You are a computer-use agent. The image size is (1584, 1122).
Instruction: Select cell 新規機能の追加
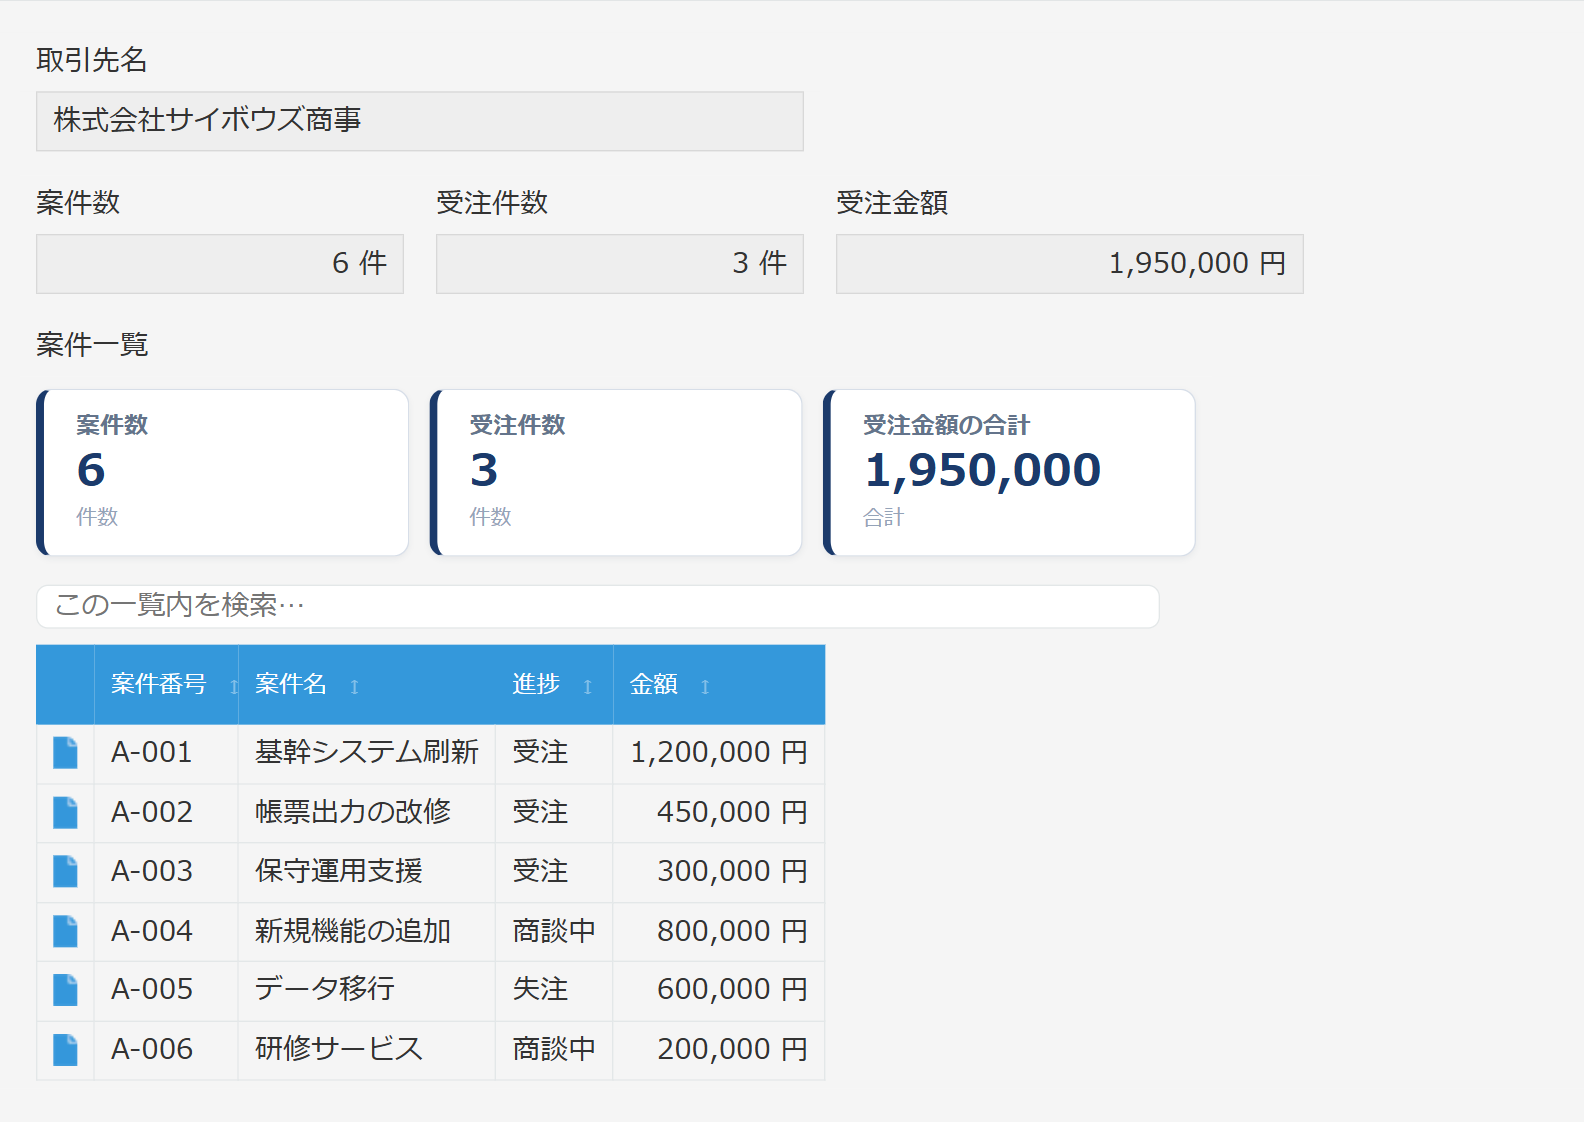[367, 932]
